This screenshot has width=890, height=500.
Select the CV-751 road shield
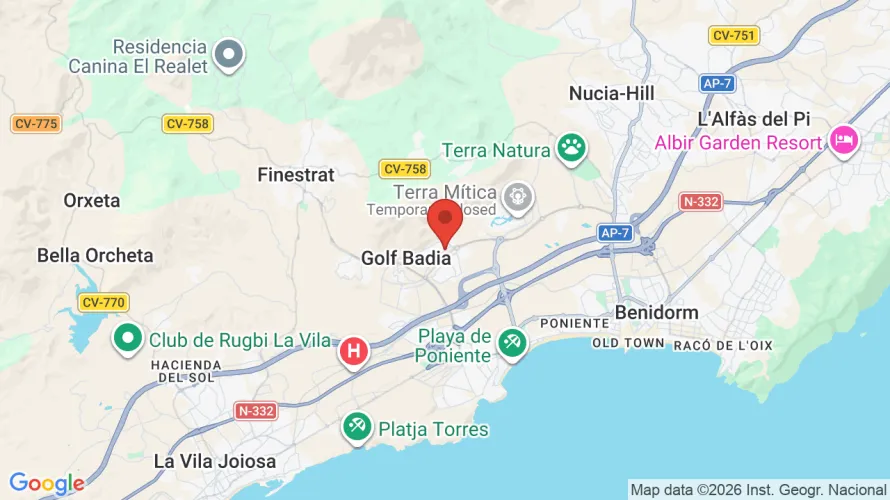734,36
